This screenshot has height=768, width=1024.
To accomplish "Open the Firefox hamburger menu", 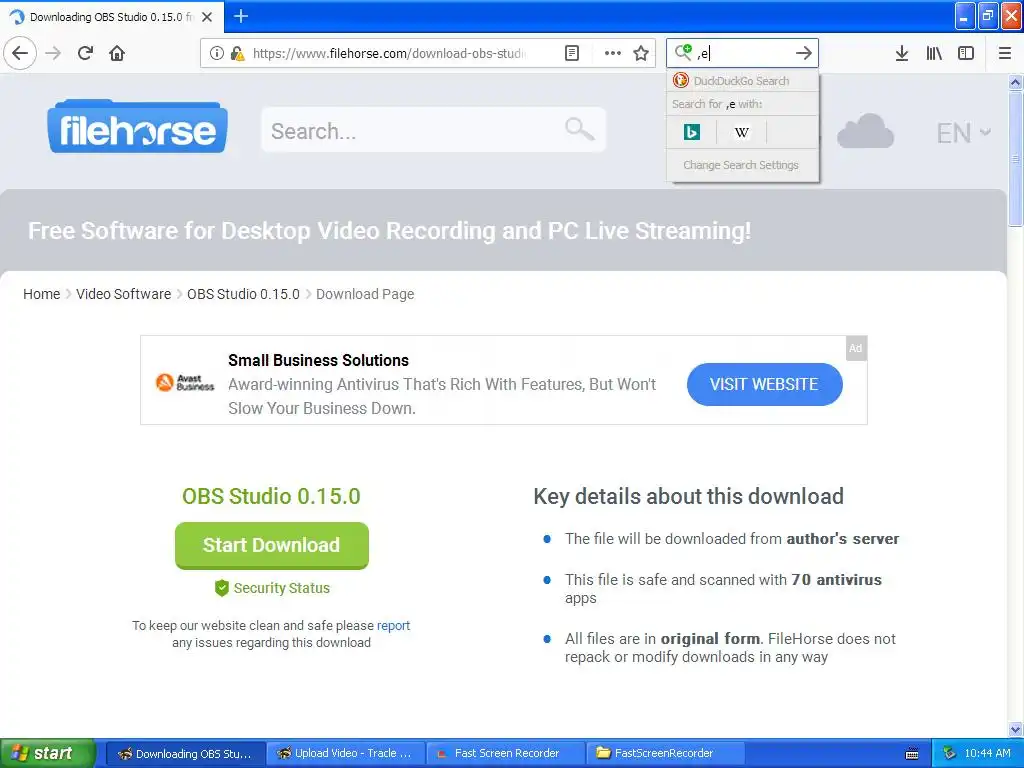I will (1005, 53).
